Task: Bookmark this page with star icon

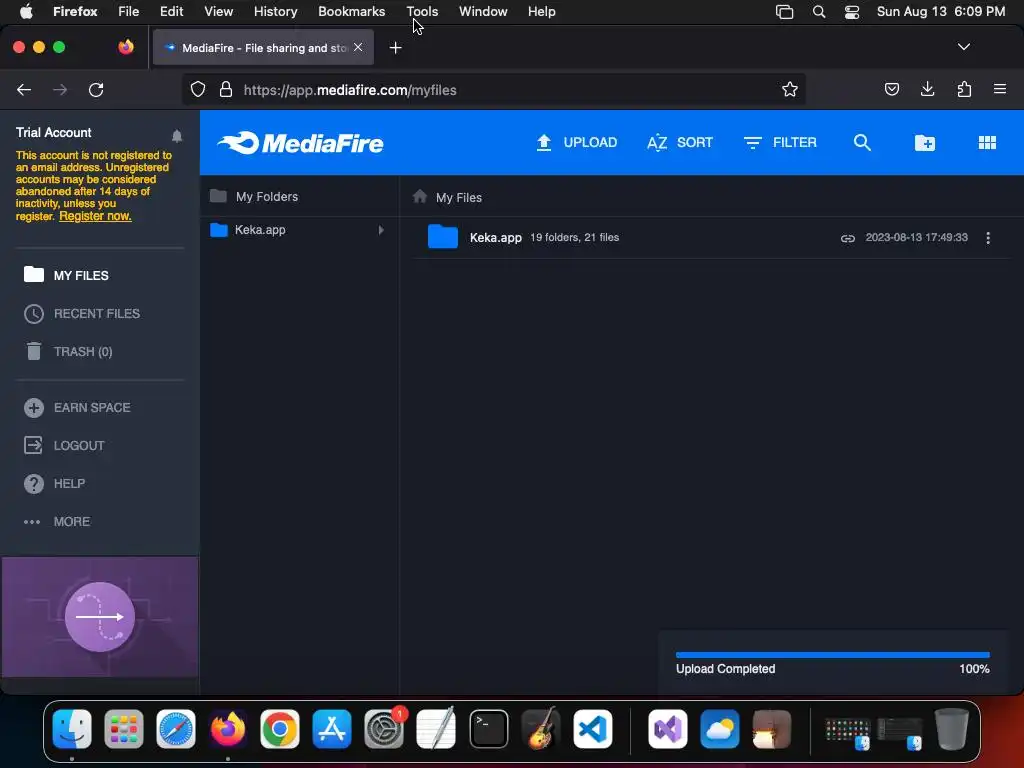Action: click(790, 89)
